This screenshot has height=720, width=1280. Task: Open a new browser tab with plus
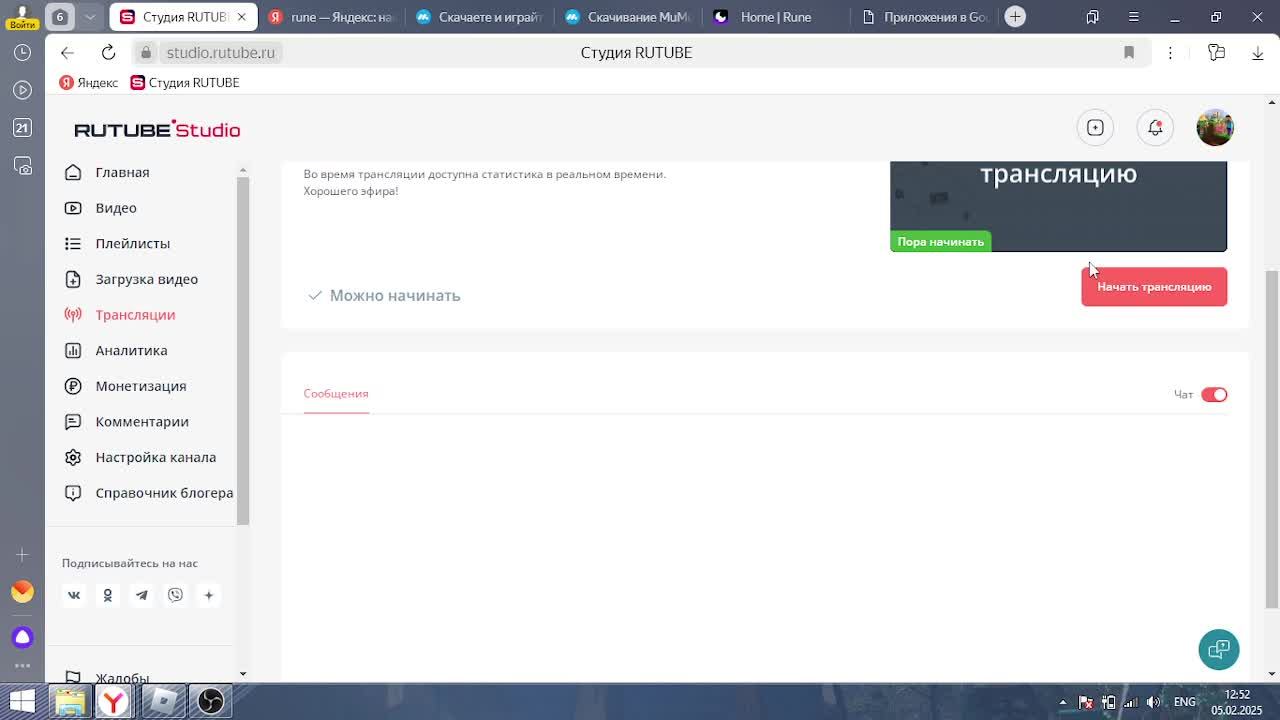1015,16
